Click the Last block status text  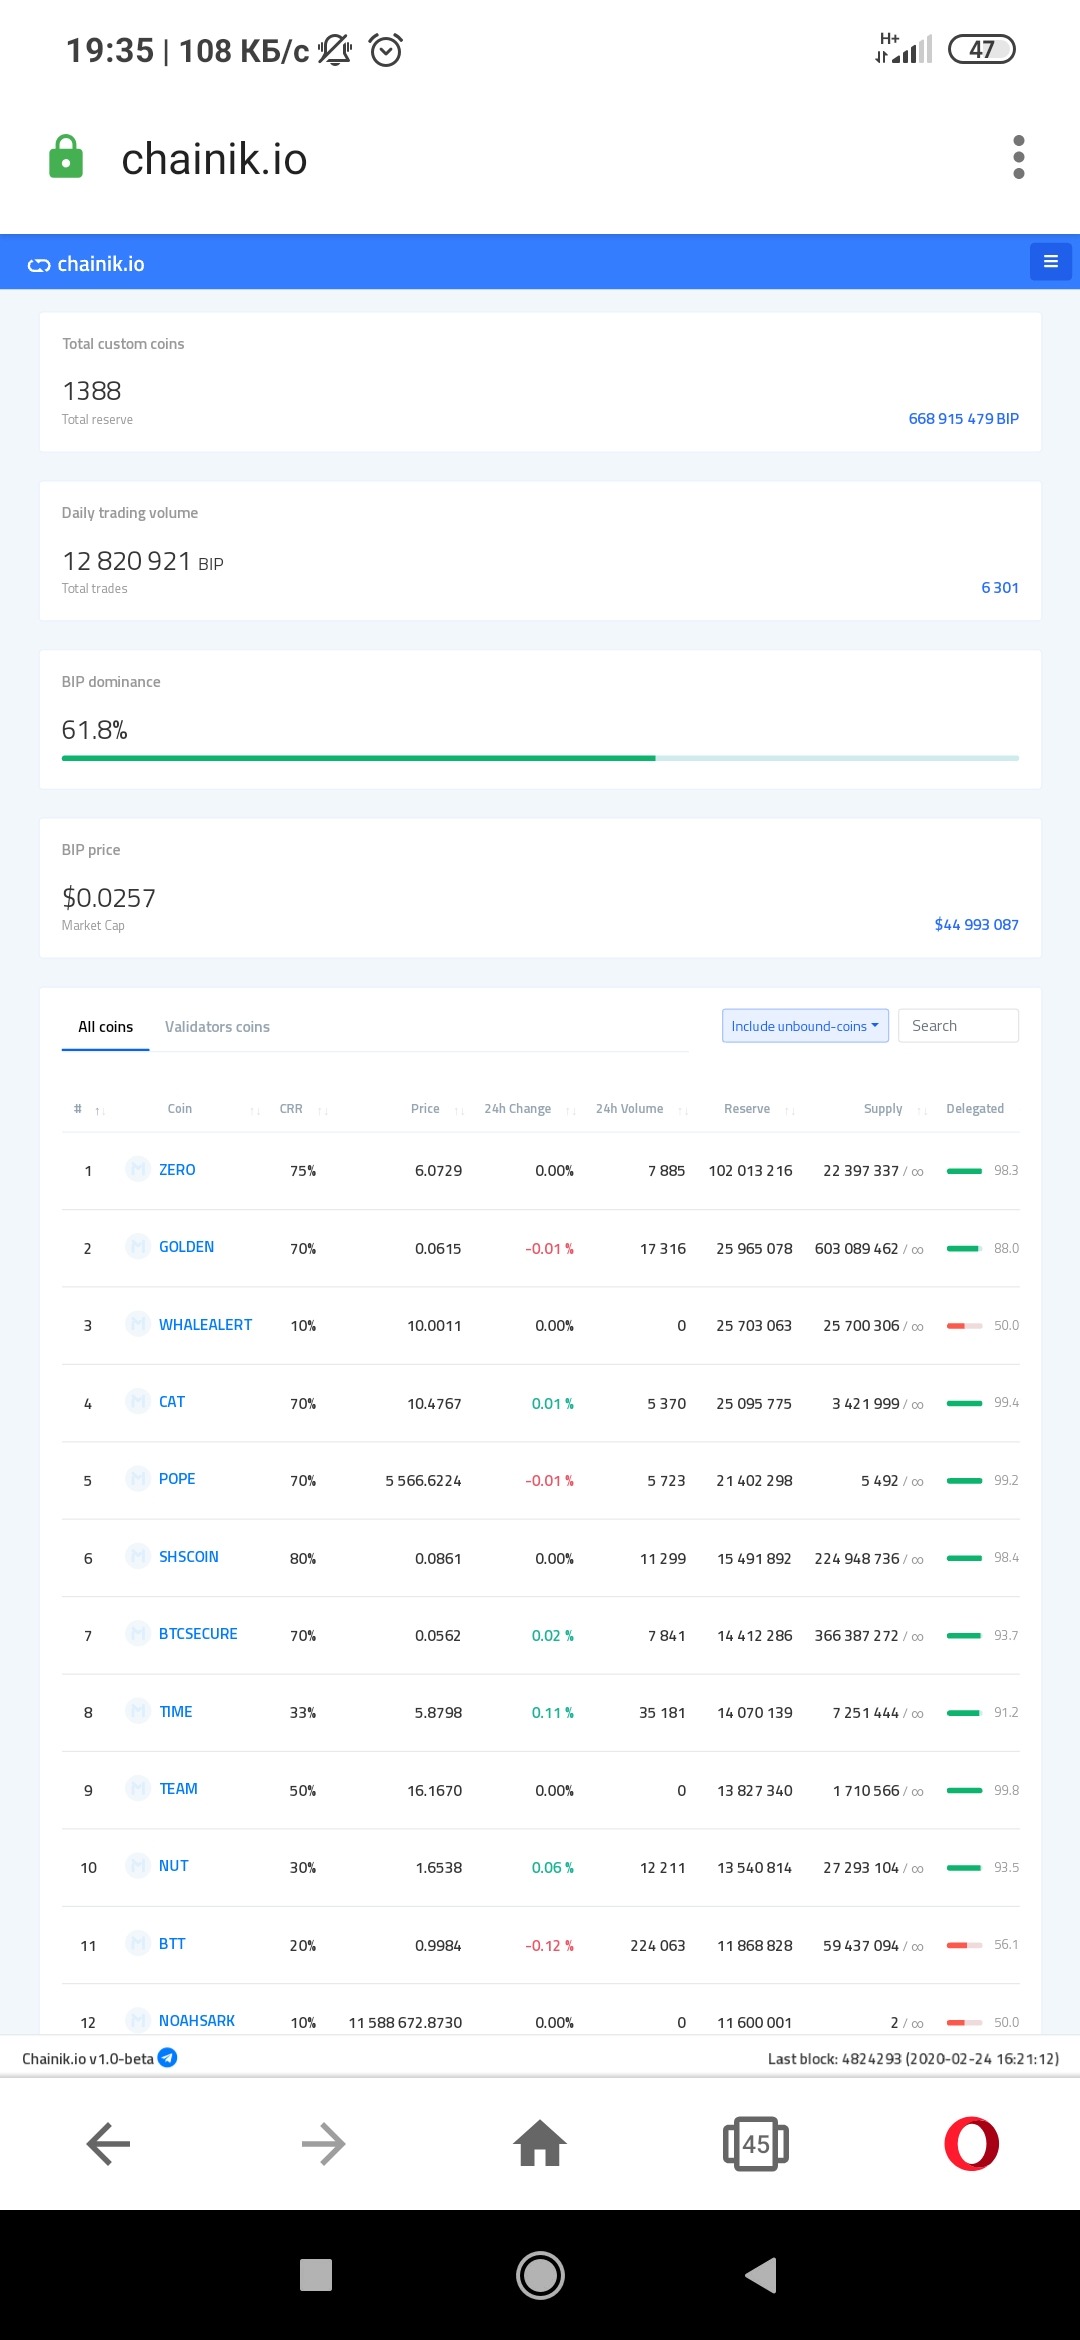(x=913, y=2058)
